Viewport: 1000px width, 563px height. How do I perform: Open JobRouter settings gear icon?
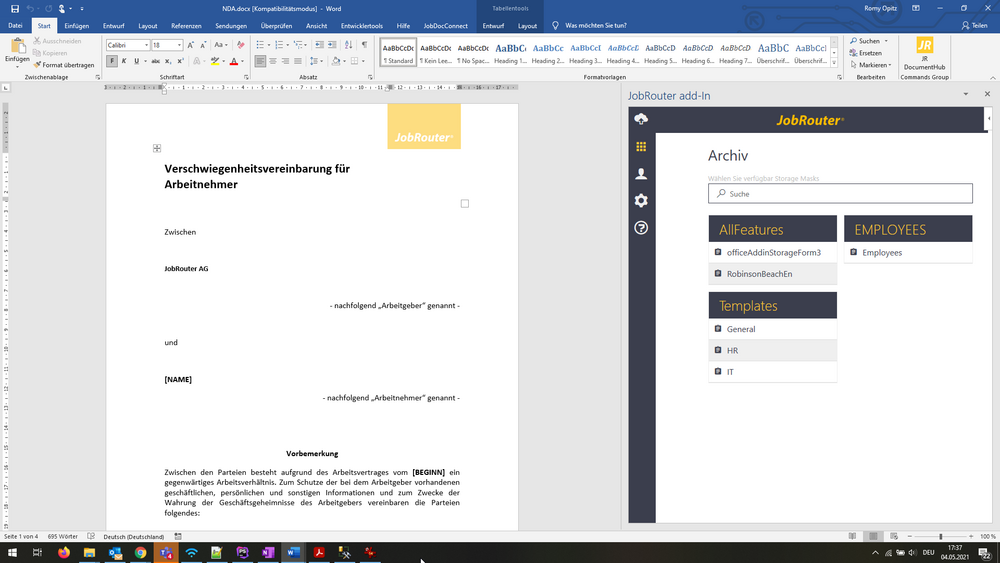(641, 201)
